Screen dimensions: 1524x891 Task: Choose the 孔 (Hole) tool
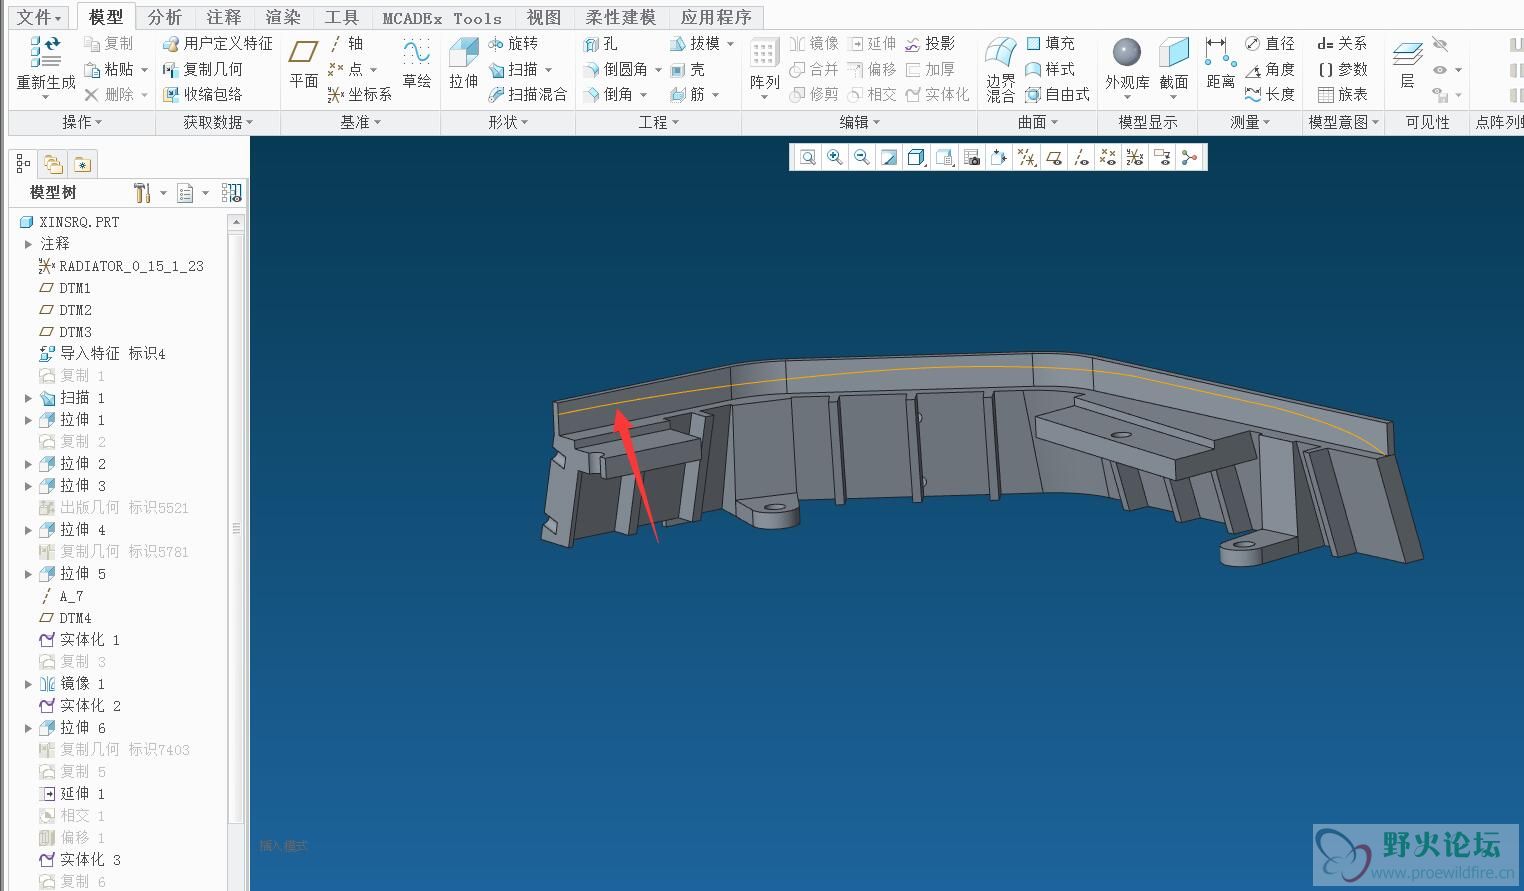(x=601, y=44)
